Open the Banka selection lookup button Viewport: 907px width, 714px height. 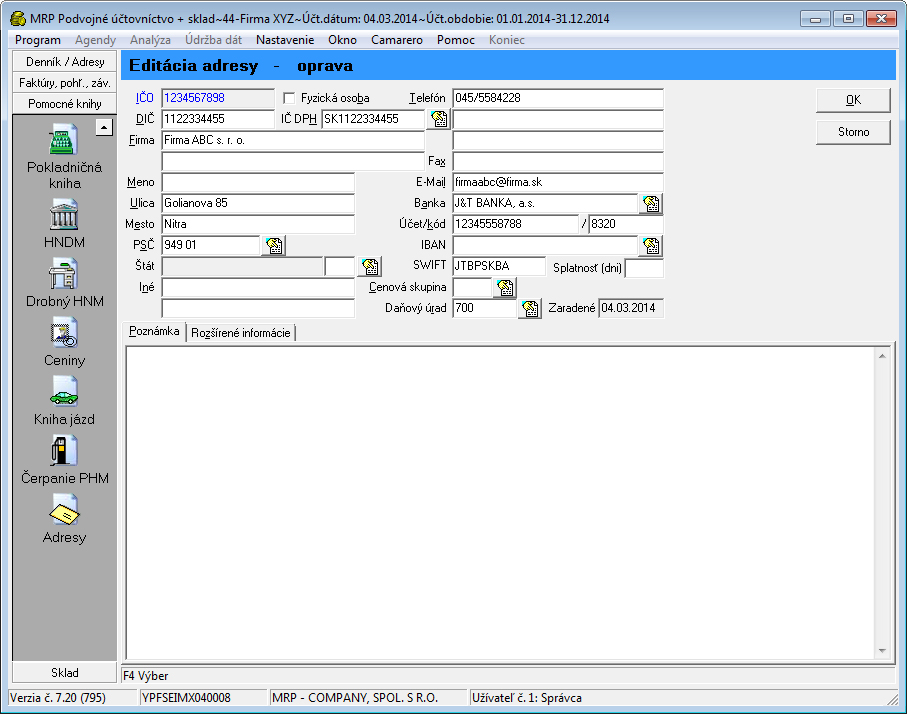click(x=652, y=204)
